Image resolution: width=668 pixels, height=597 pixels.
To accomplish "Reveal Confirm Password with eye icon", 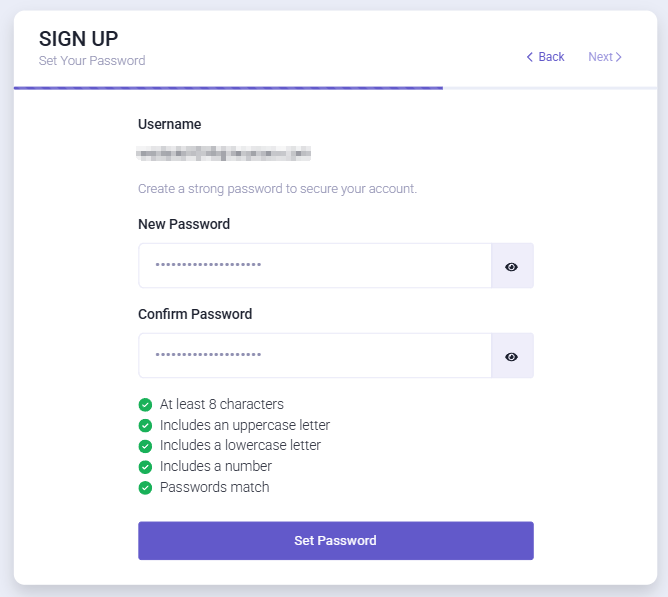I will point(512,357).
